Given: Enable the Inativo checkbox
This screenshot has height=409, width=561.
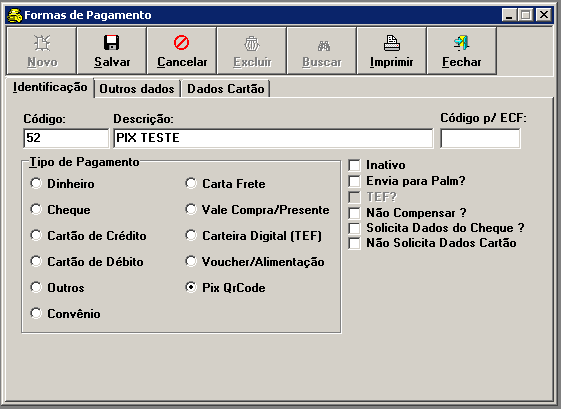Looking at the screenshot, I should (354, 165).
